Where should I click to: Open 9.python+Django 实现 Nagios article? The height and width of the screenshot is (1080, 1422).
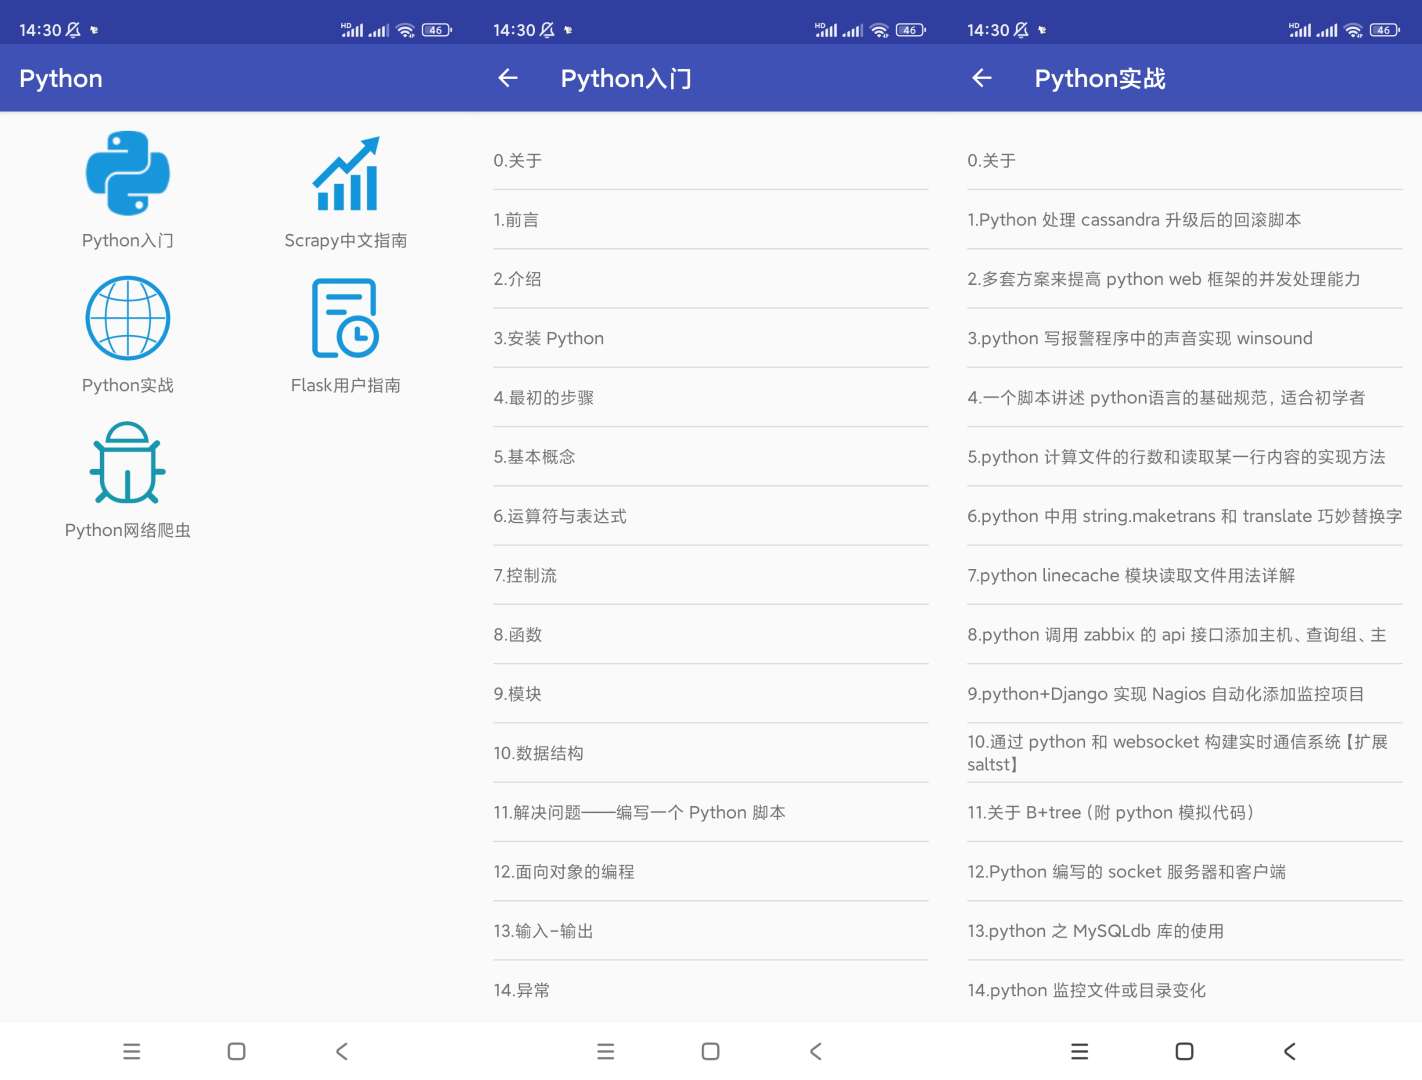[1185, 694]
